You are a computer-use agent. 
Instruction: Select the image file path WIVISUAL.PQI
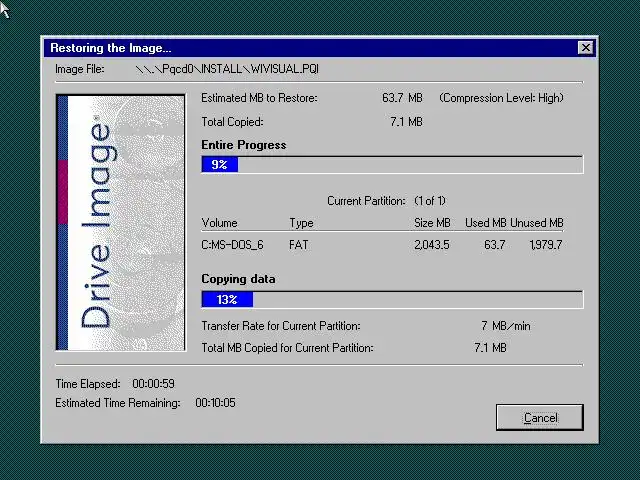pos(227,69)
